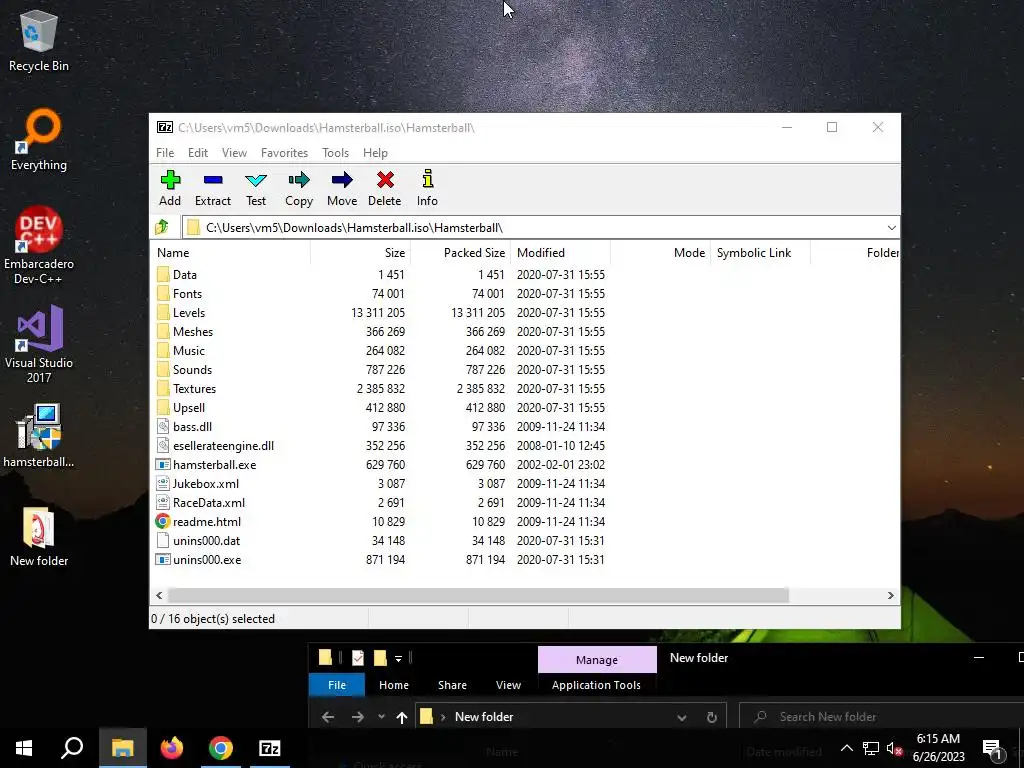1024x768 pixels.
Task: Expand Explorer address history dropdown
Action: coord(682,717)
